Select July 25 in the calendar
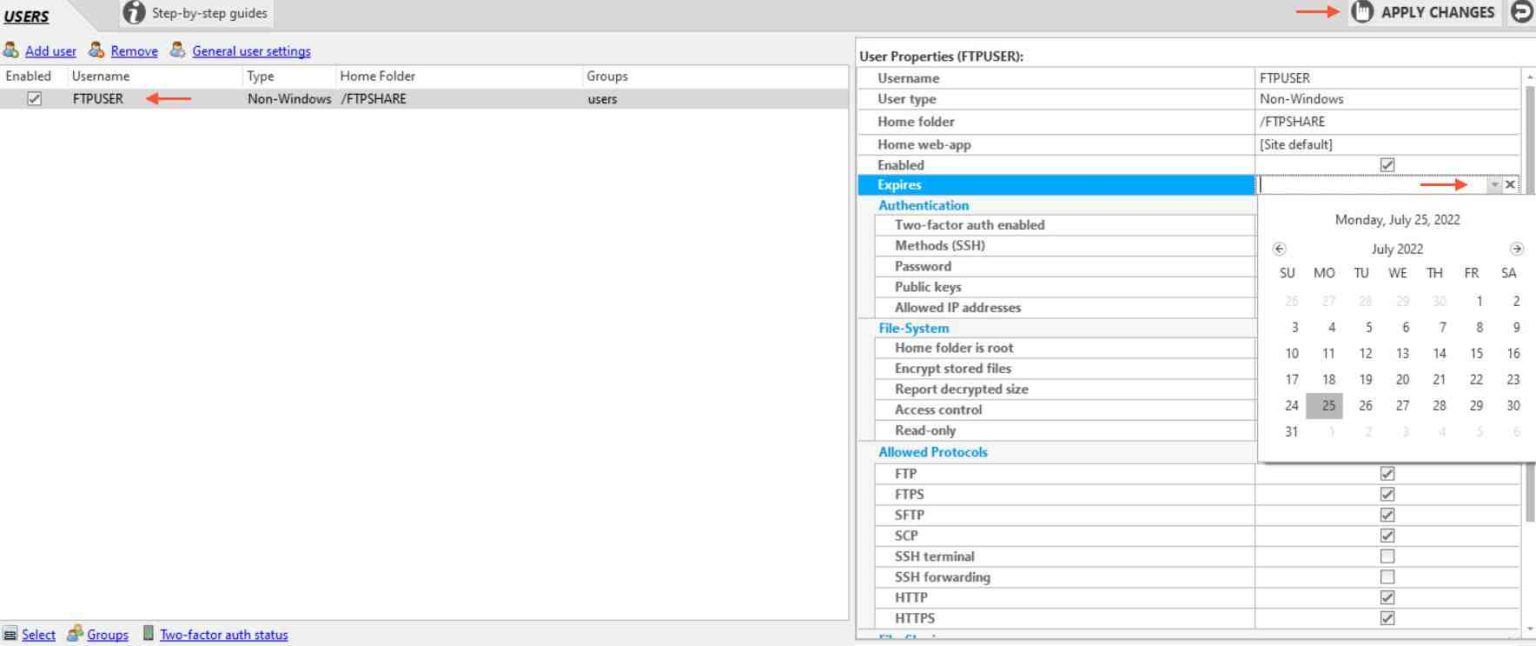Image resolution: width=1536 pixels, height=646 pixels. pyautogui.click(x=1326, y=405)
